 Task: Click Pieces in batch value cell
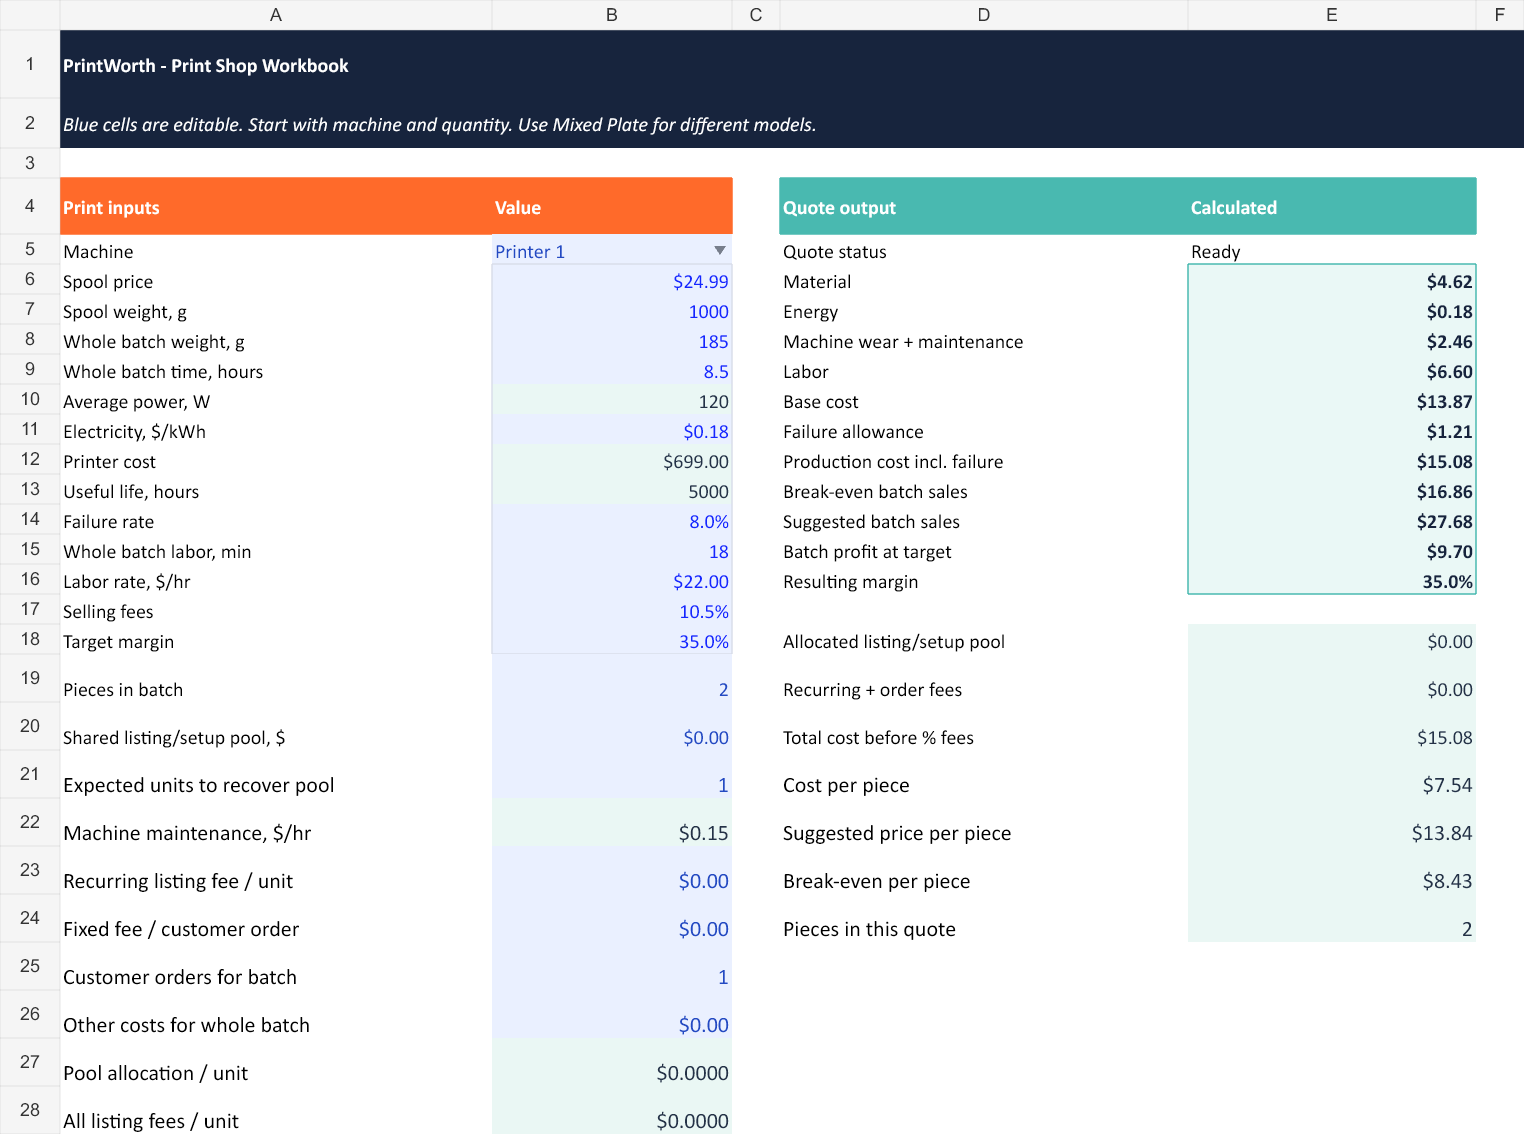pos(612,680)
